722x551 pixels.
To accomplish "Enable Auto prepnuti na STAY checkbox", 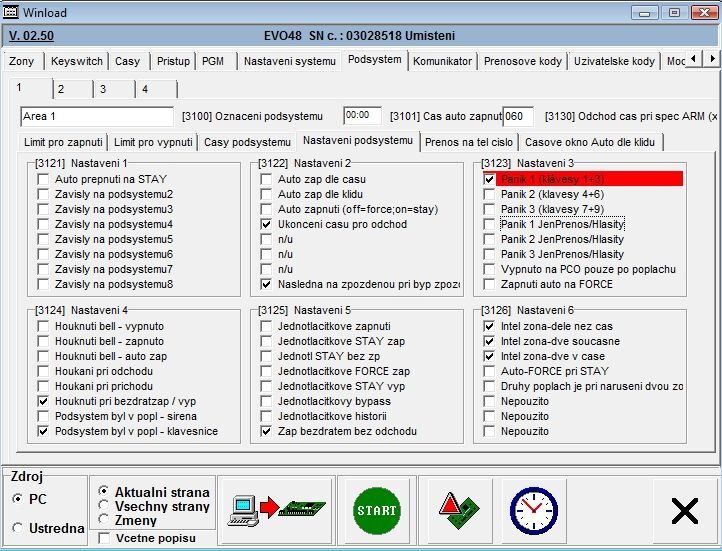I will pos(43,179).
